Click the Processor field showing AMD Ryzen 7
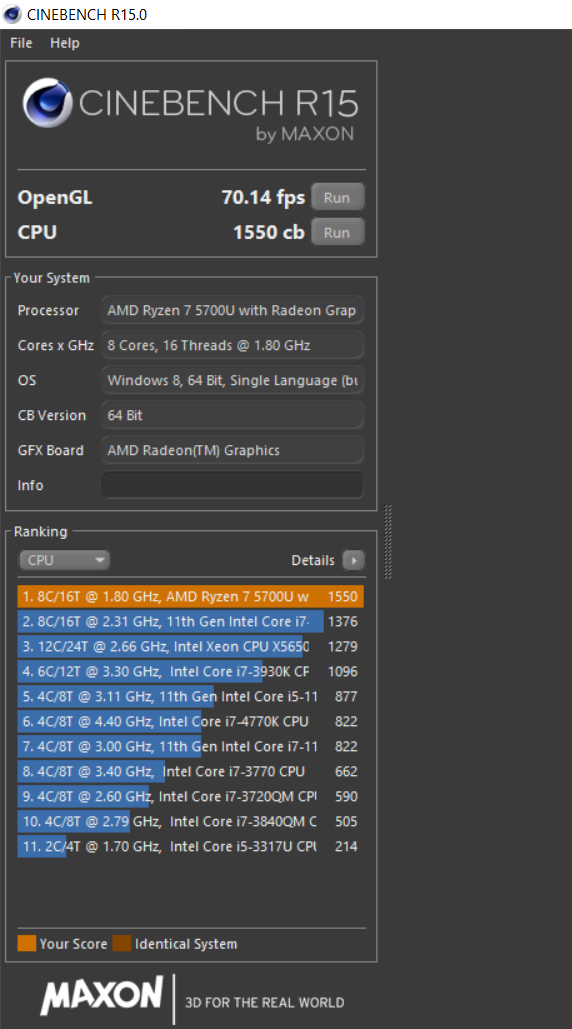 [232, 310]
